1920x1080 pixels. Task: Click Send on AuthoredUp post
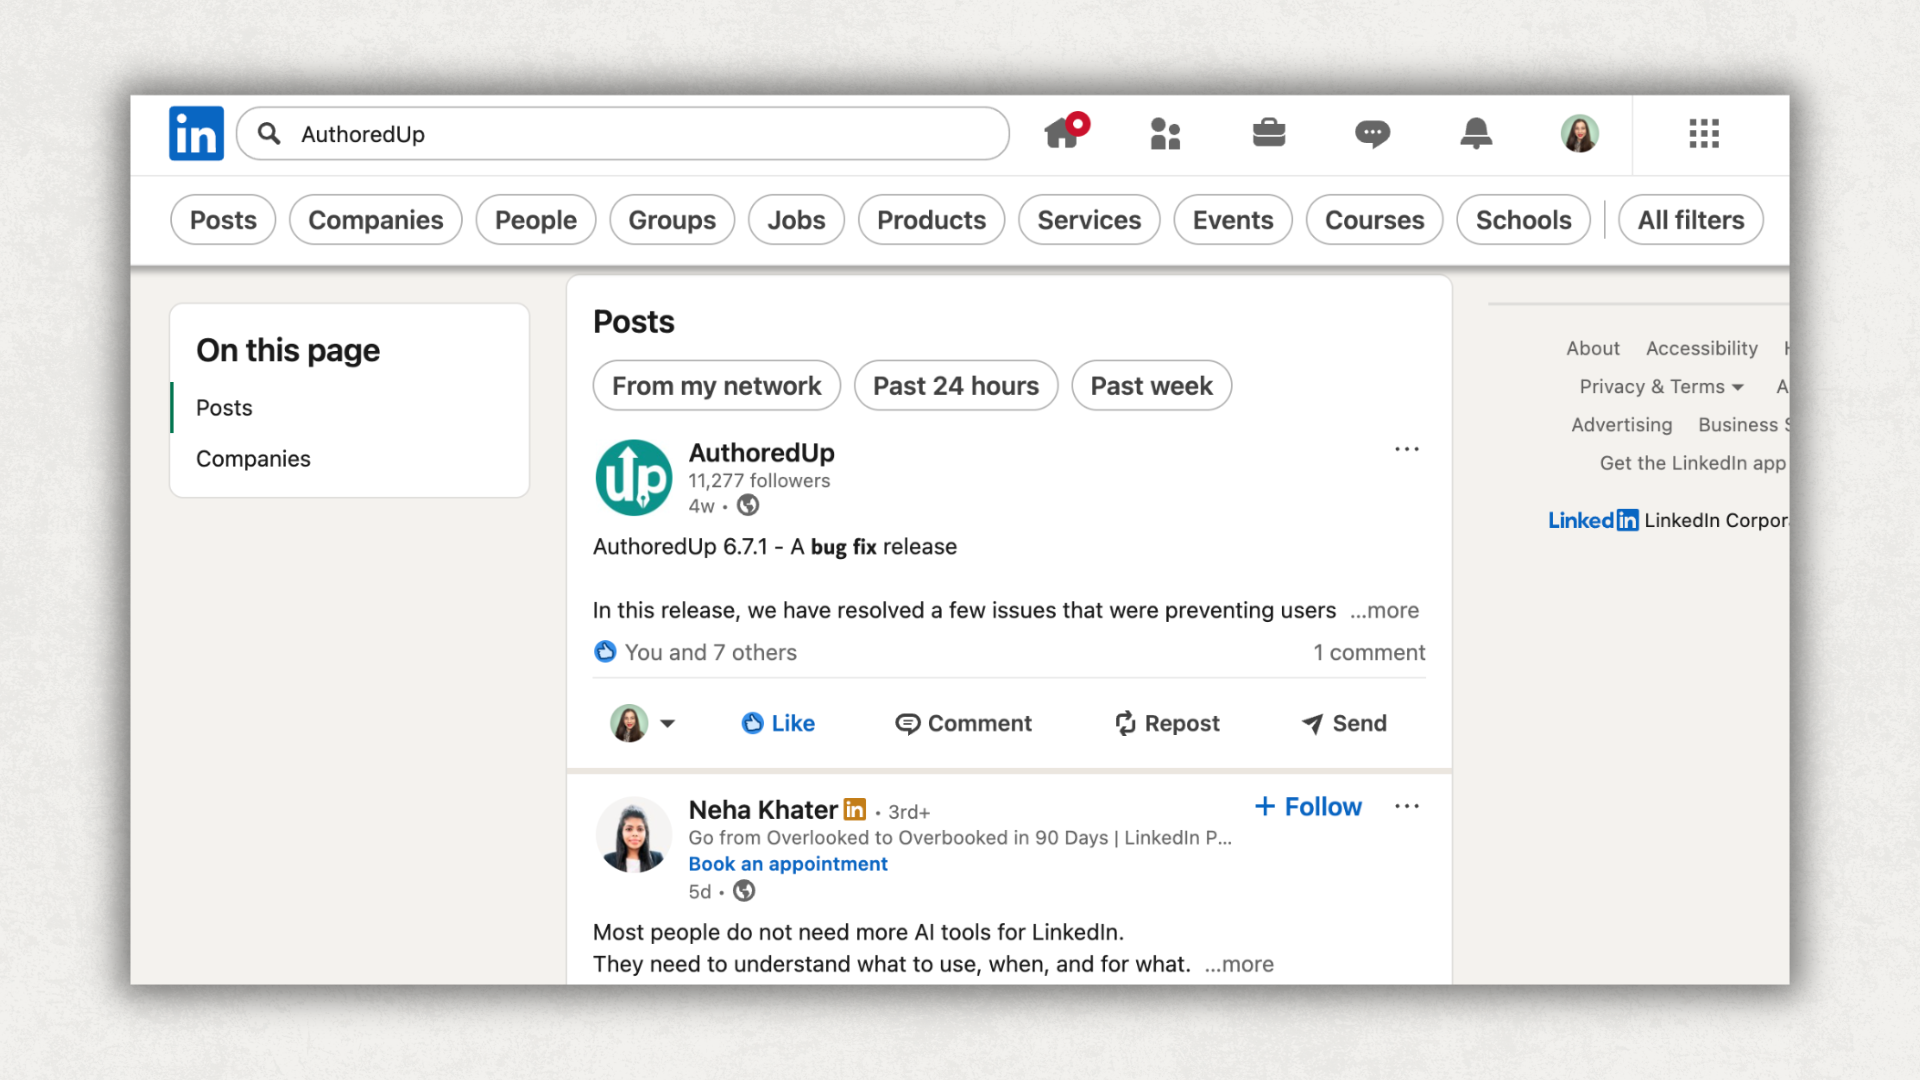coord(1344,723)
